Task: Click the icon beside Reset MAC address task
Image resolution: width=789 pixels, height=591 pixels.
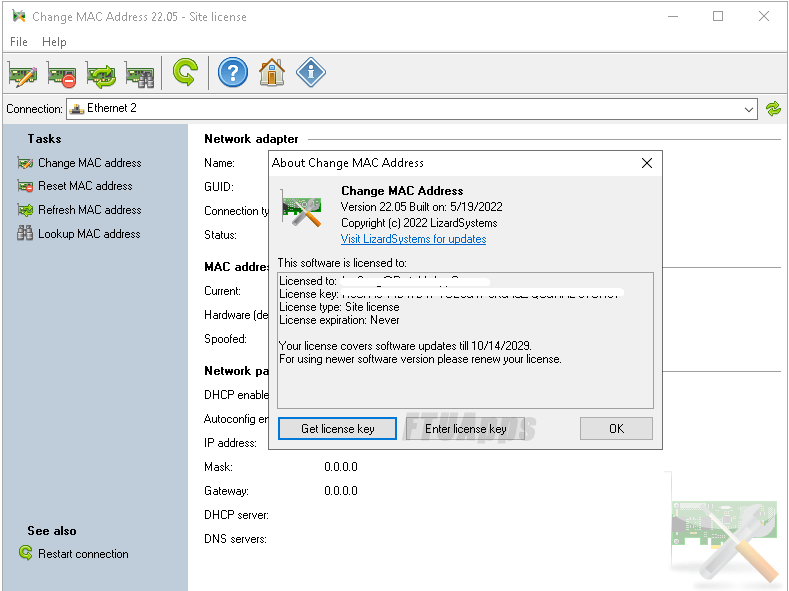Action: (25, 186)
